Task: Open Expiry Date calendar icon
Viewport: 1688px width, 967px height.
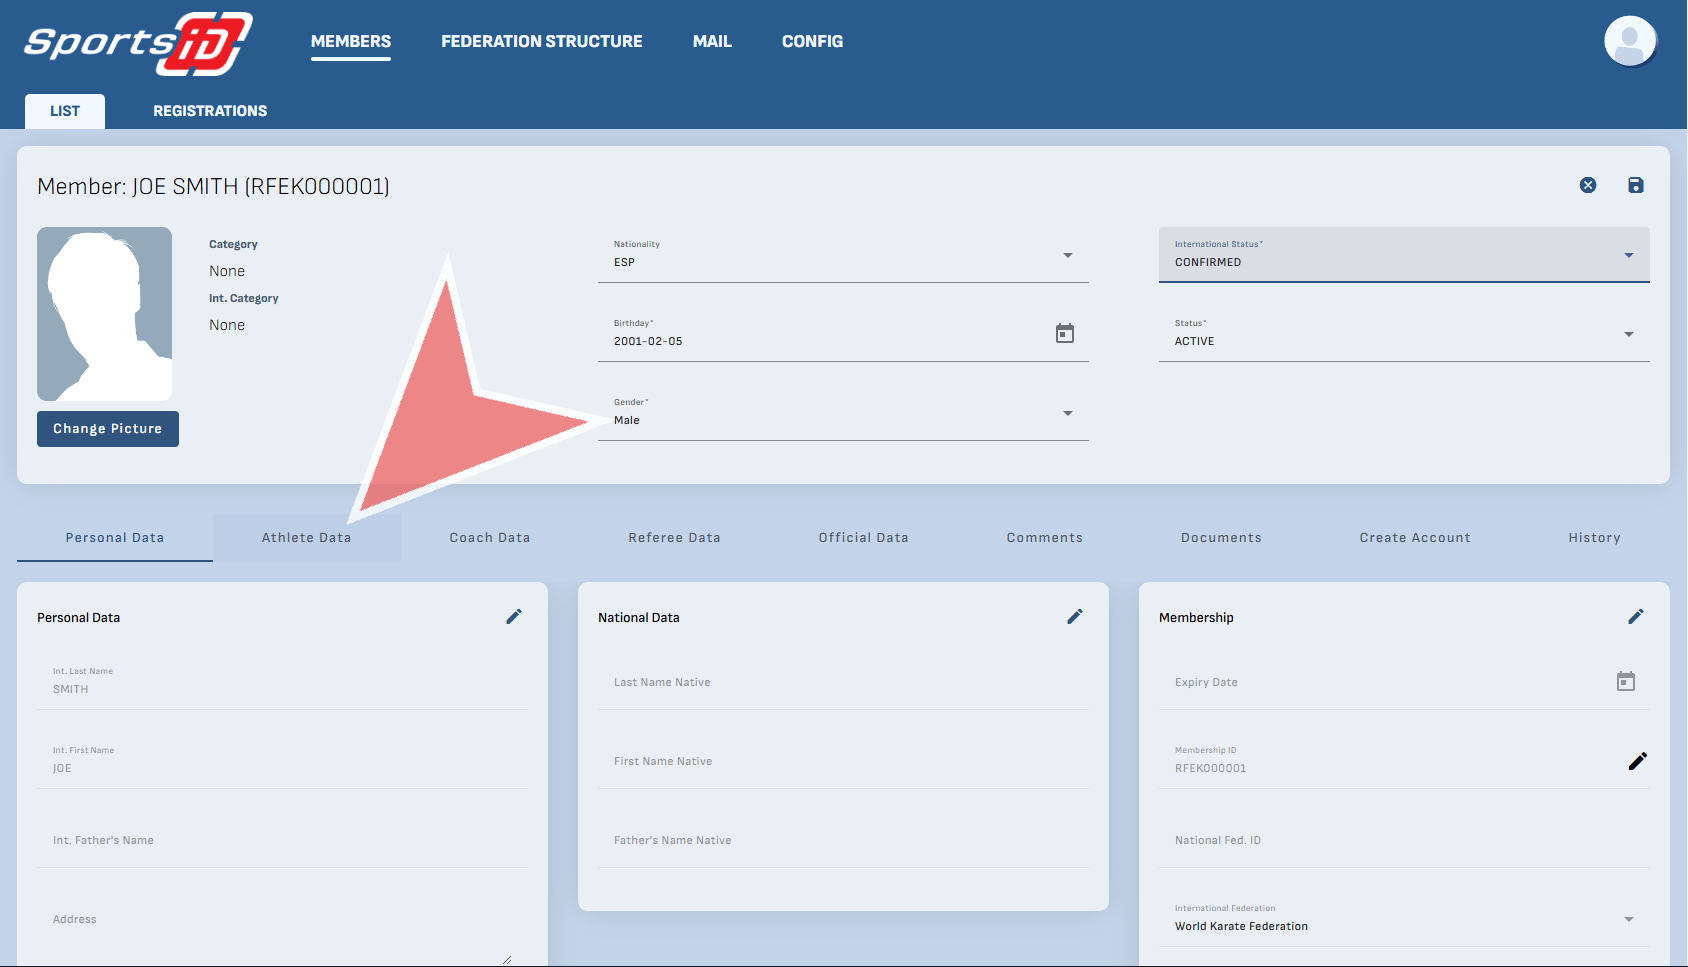Action: (1625, 682)
